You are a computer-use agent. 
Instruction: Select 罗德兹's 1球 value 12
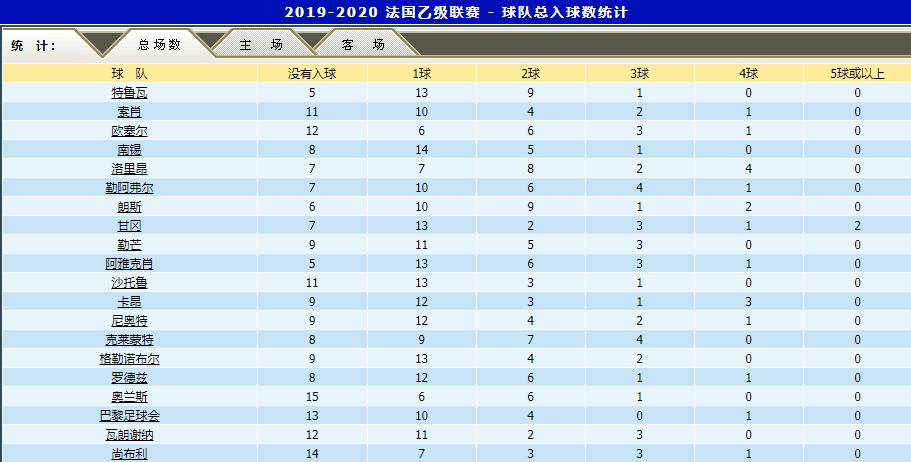(x=422, y=378)
